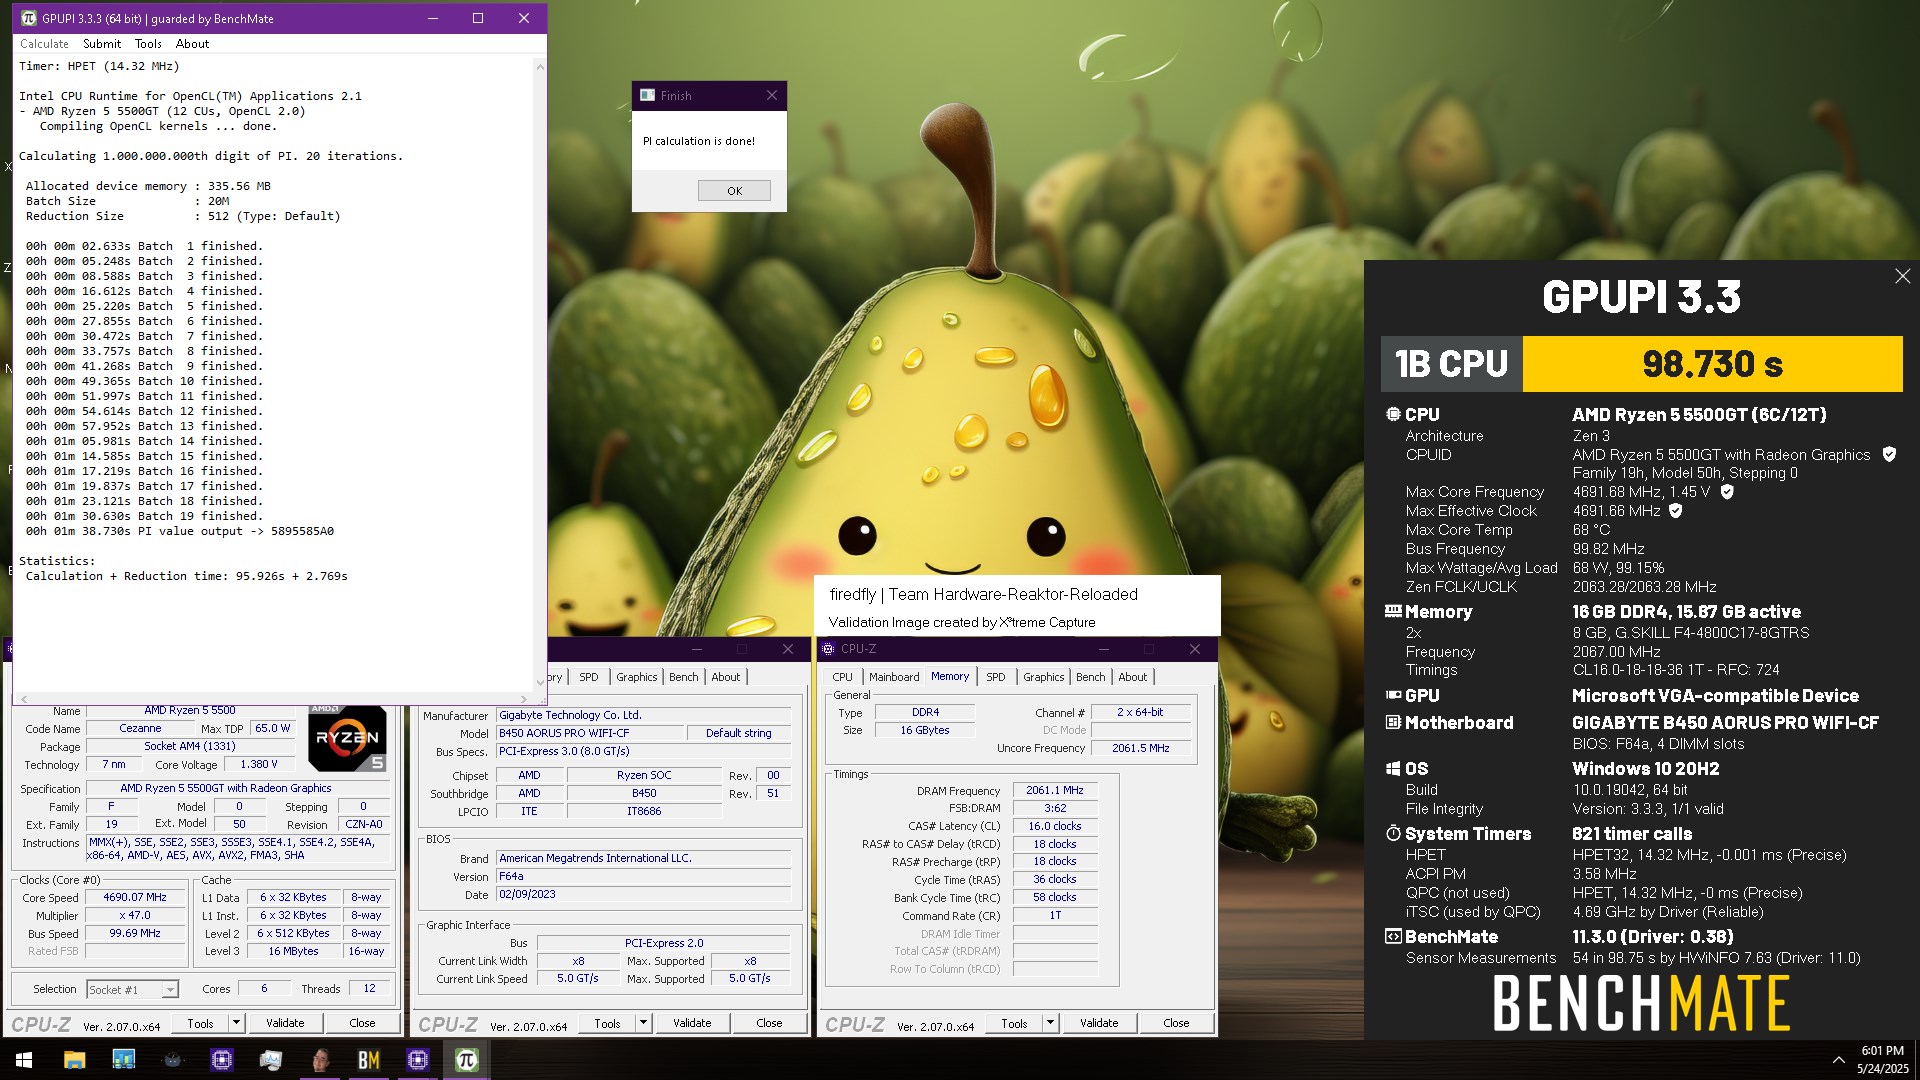Click the System Timers stopwatch icon
Image resolution: width=1920 pixels, height=1080 pixels.
[x=1393, y=833]
